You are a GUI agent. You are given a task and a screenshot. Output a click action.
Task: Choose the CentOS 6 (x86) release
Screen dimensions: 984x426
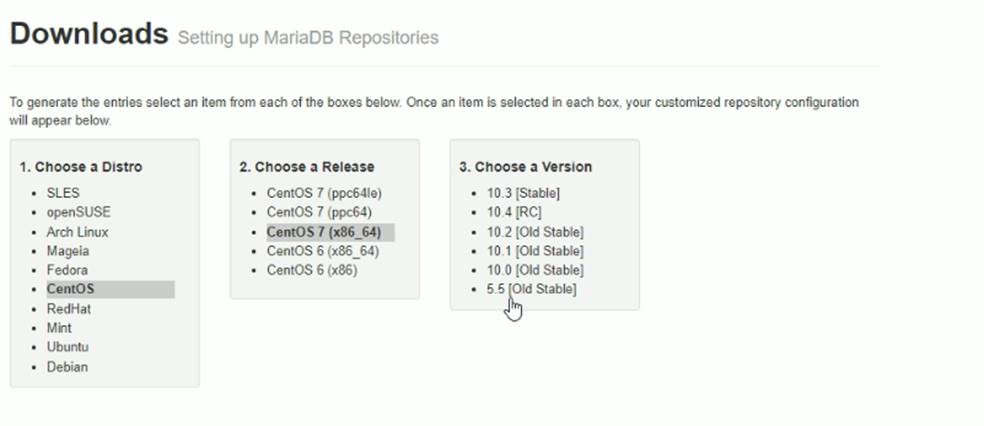[x=312, y=270]
